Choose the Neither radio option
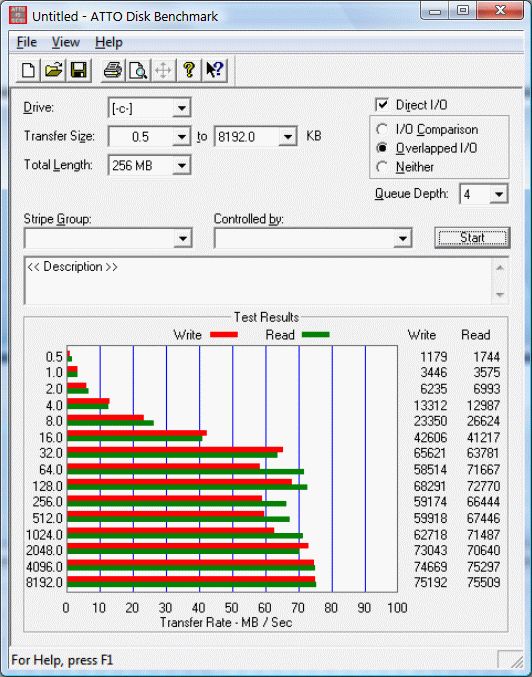Screen dimensions: 532x677 click(x=382, y=167)
